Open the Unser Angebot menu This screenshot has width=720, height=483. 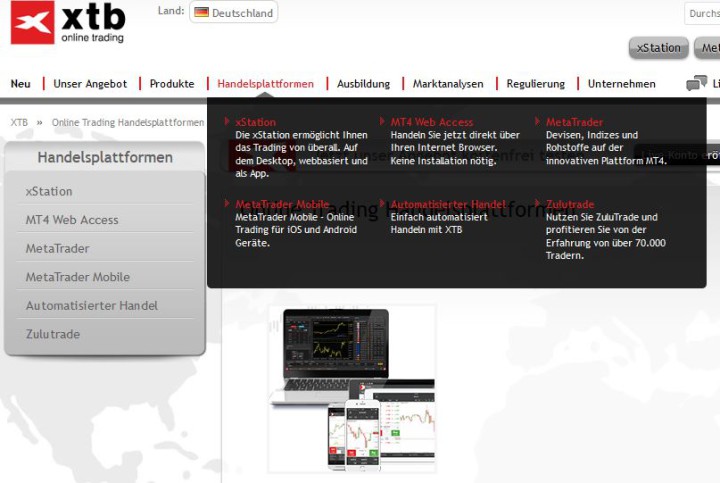tap(90, 84)
